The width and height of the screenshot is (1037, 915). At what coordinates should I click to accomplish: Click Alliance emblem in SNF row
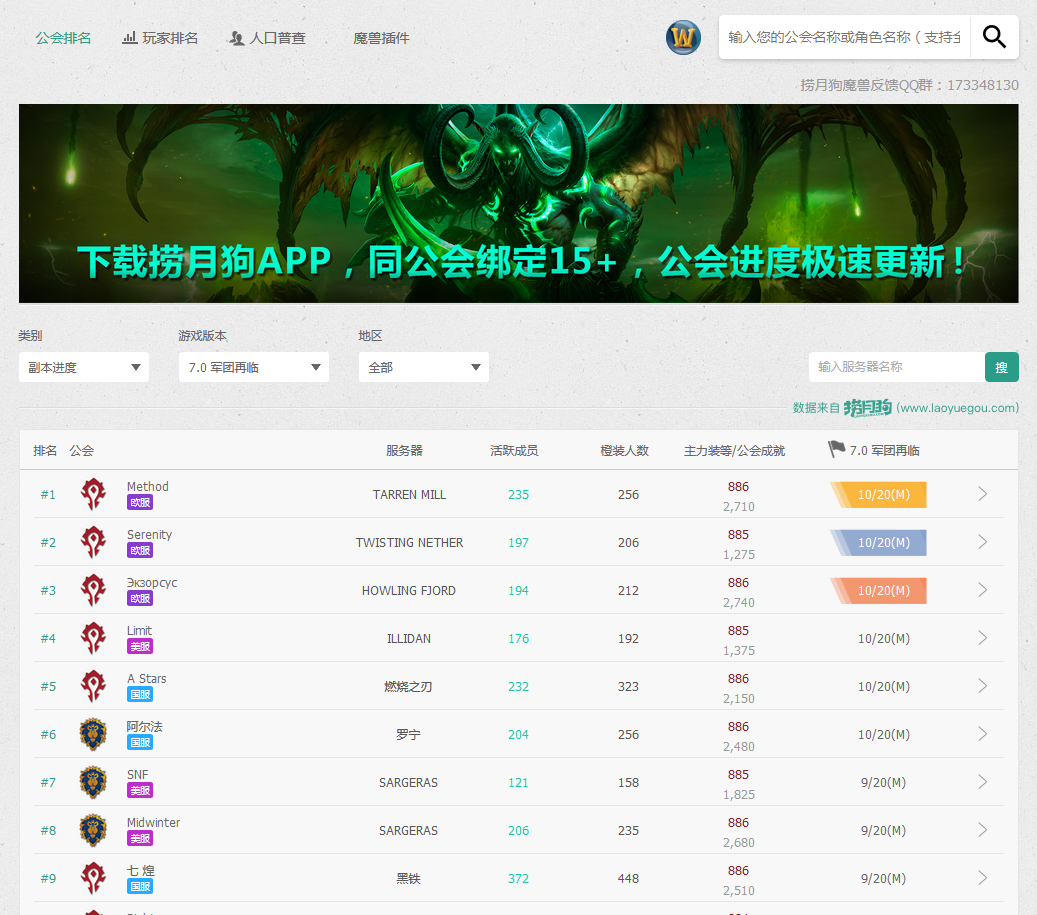pyautogui.click(x=93, y=782)
